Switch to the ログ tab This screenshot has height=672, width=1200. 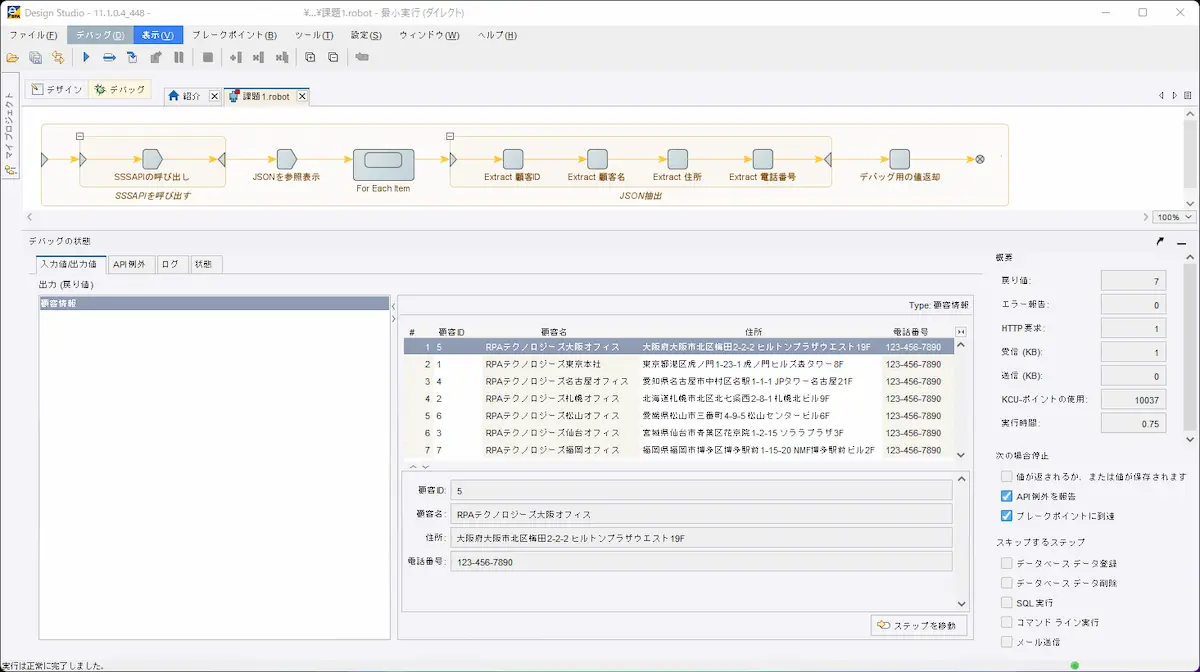click(171, 264)
